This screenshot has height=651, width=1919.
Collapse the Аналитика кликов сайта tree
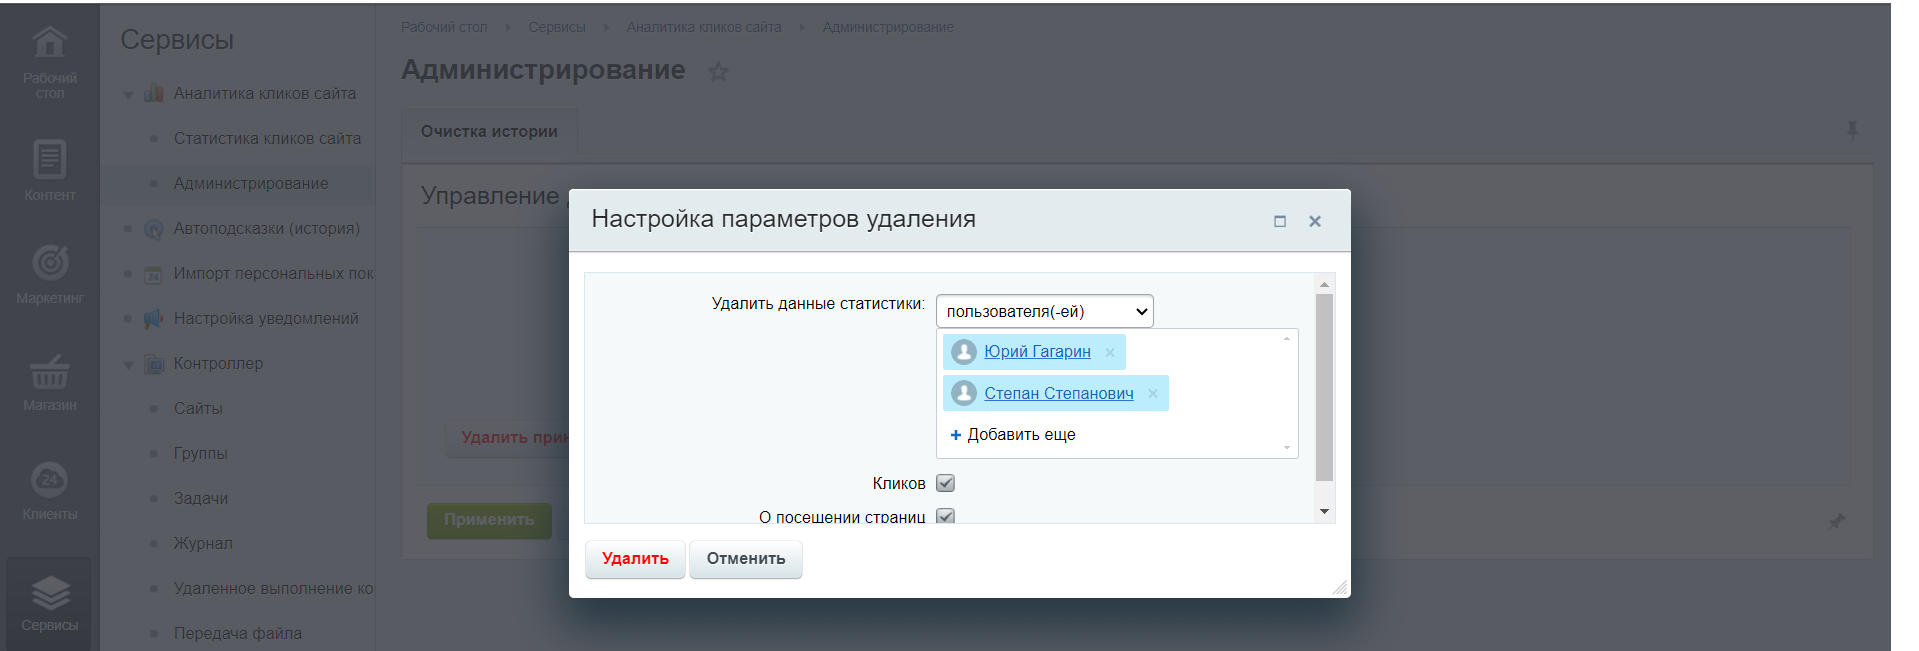click(x=128, y=95)
